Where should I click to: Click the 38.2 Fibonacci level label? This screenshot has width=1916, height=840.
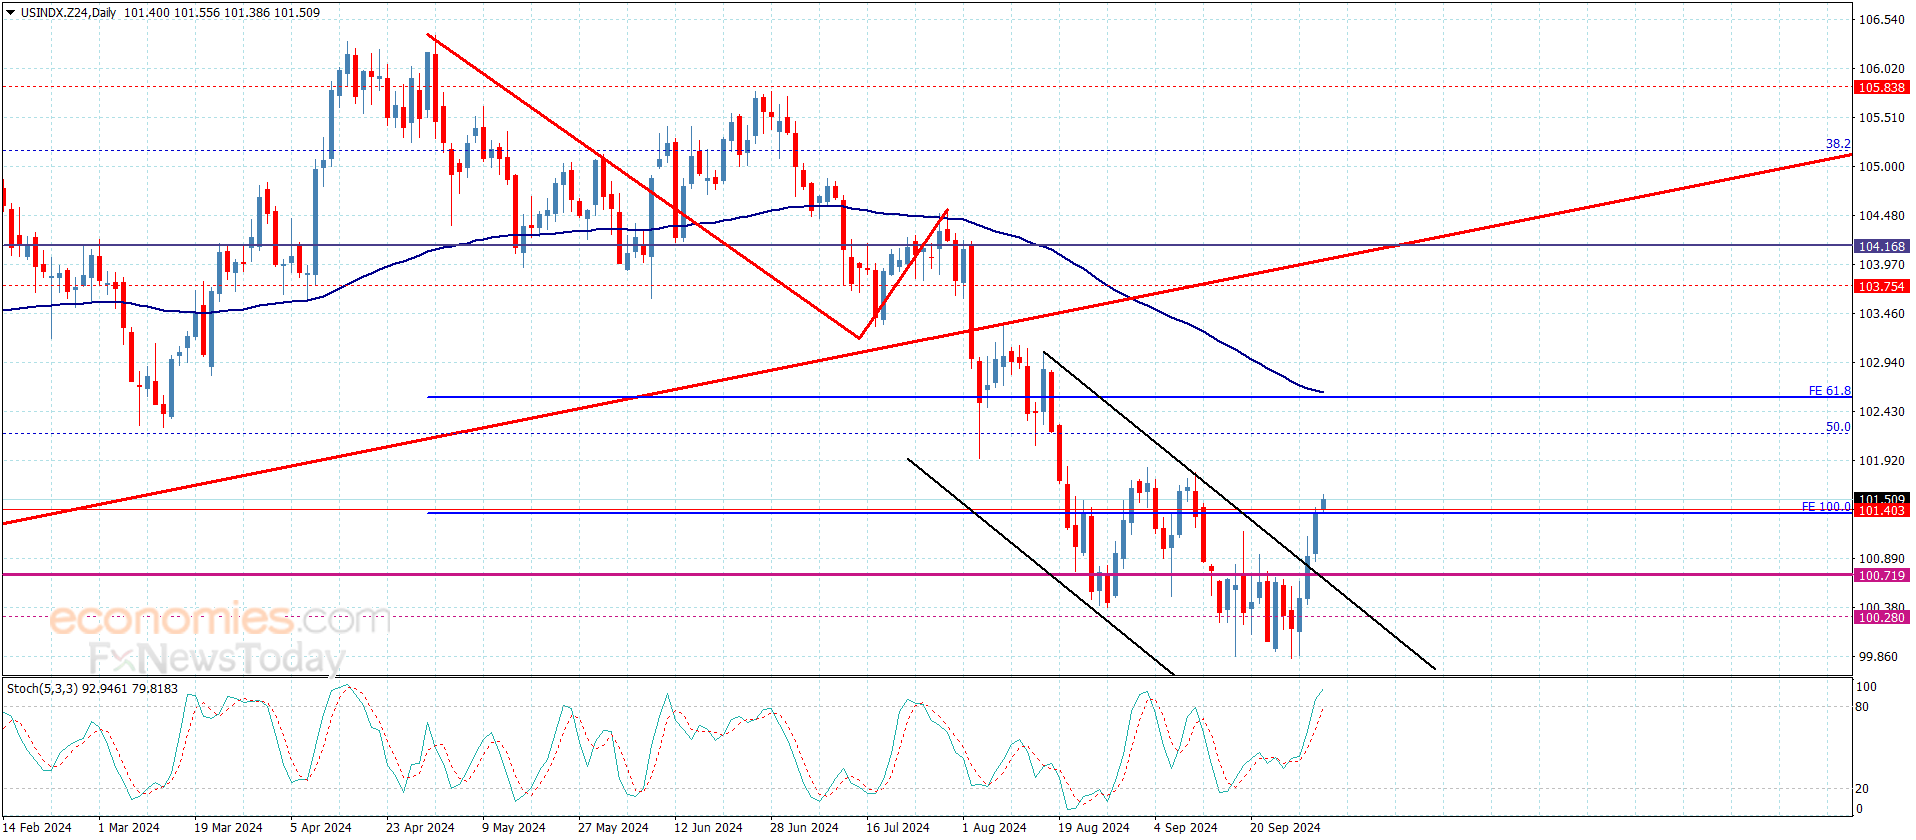1838,144
